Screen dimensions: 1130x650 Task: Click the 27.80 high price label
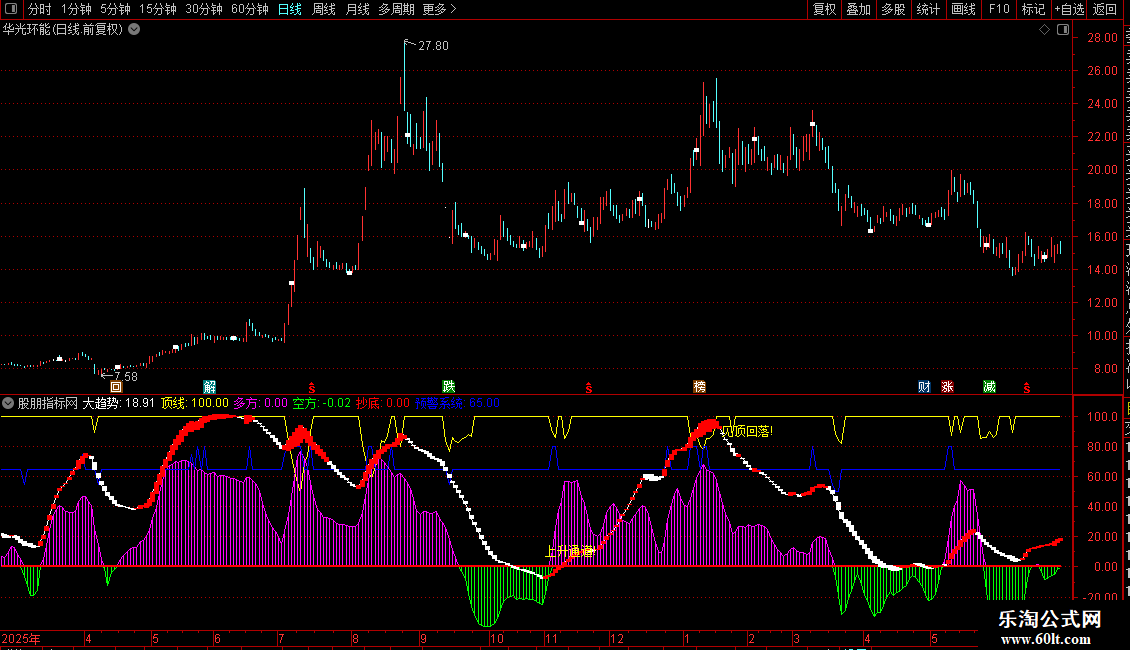pyautogui.click(x=433, y=45)
